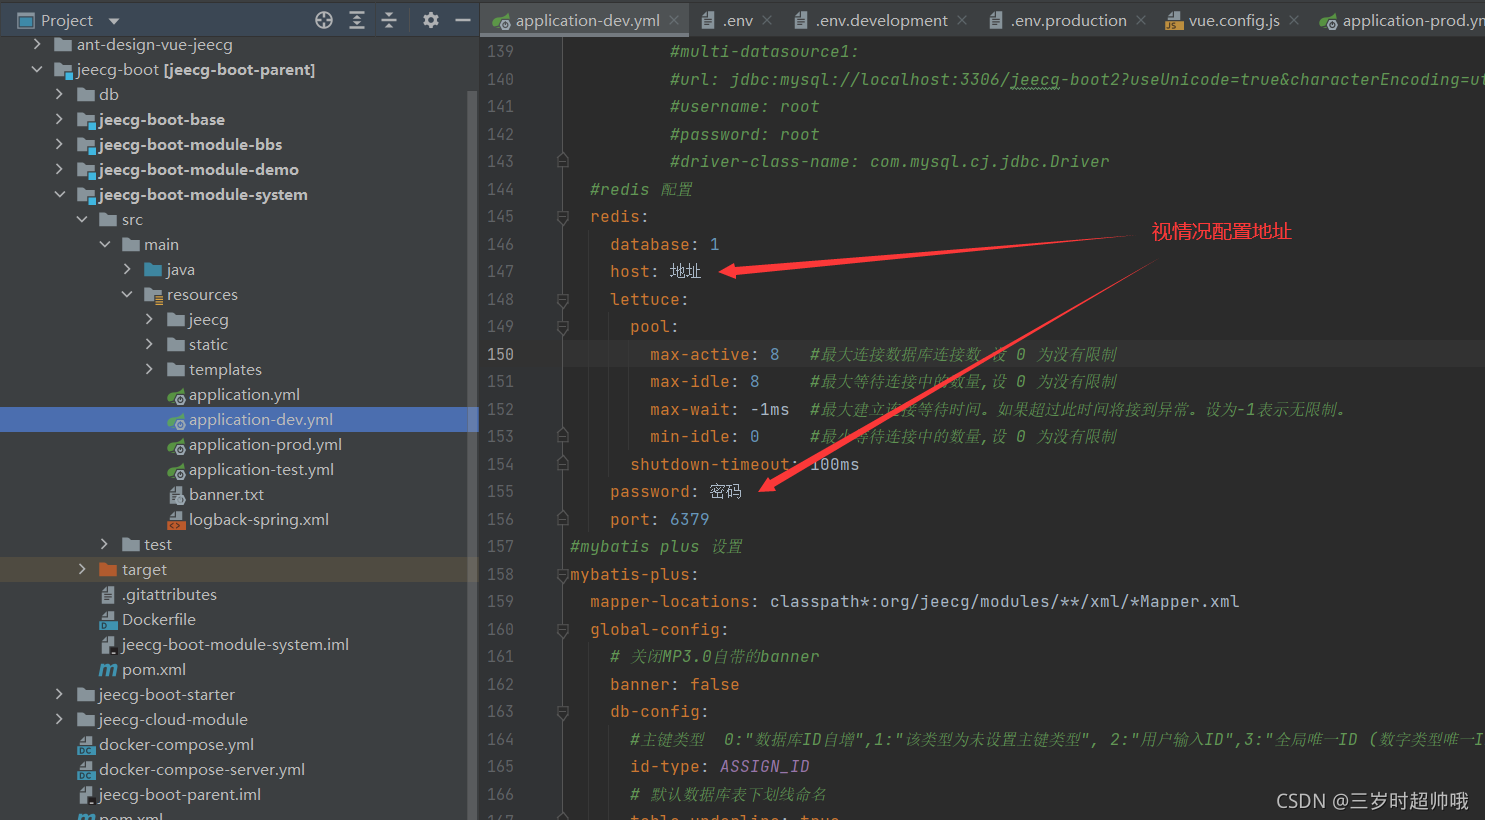
Task: Collapse the jeecg-boot-module-system arrow
Action: pos(59,194)
